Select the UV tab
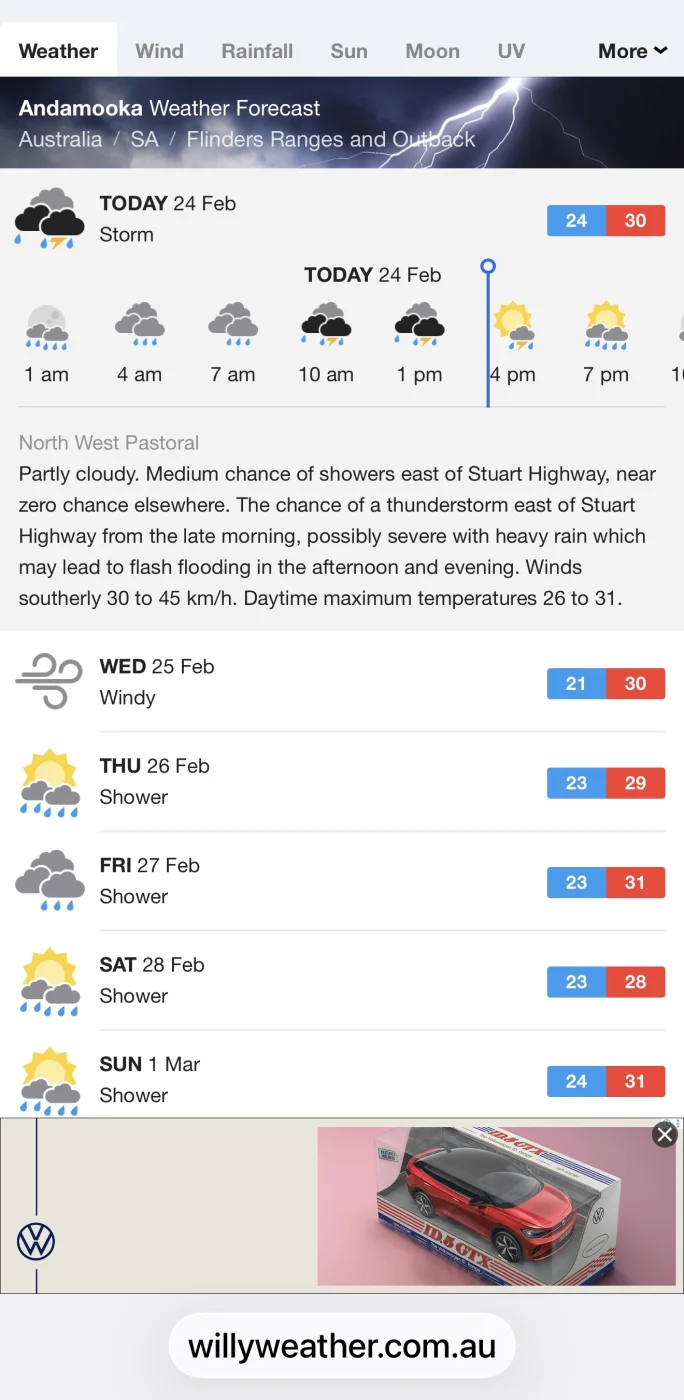The width and height of the screenshot is (684, 1400). (511, 51)
